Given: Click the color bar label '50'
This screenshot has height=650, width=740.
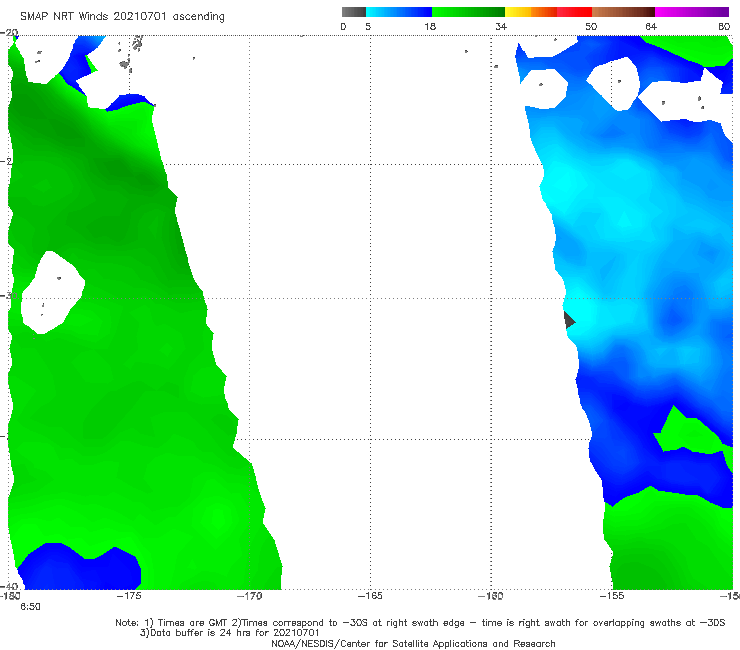Looking at the screenshot, I should [591, 27].
